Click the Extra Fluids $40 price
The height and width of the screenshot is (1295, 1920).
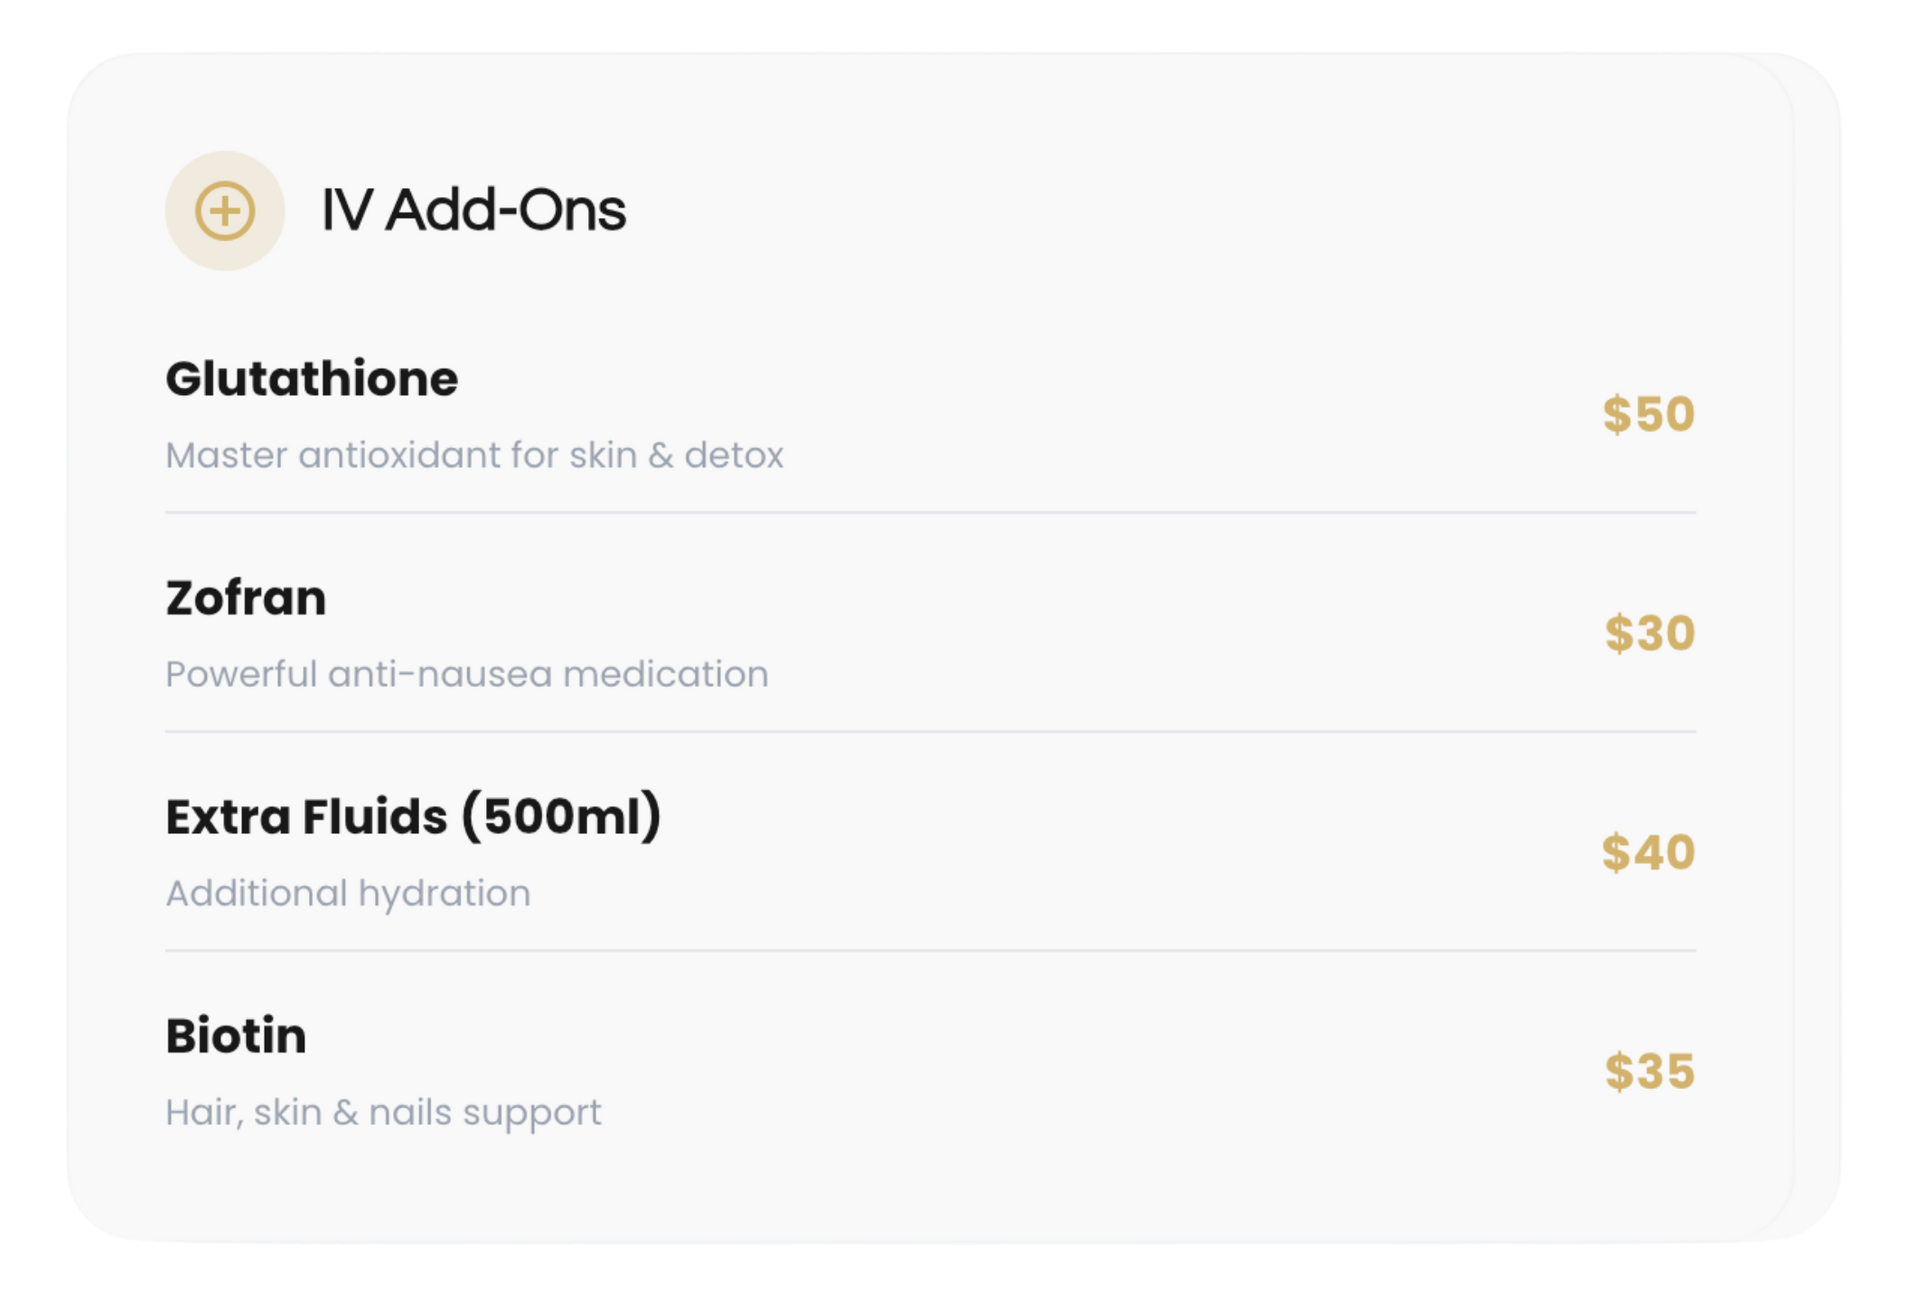(x=1648, y=852)
